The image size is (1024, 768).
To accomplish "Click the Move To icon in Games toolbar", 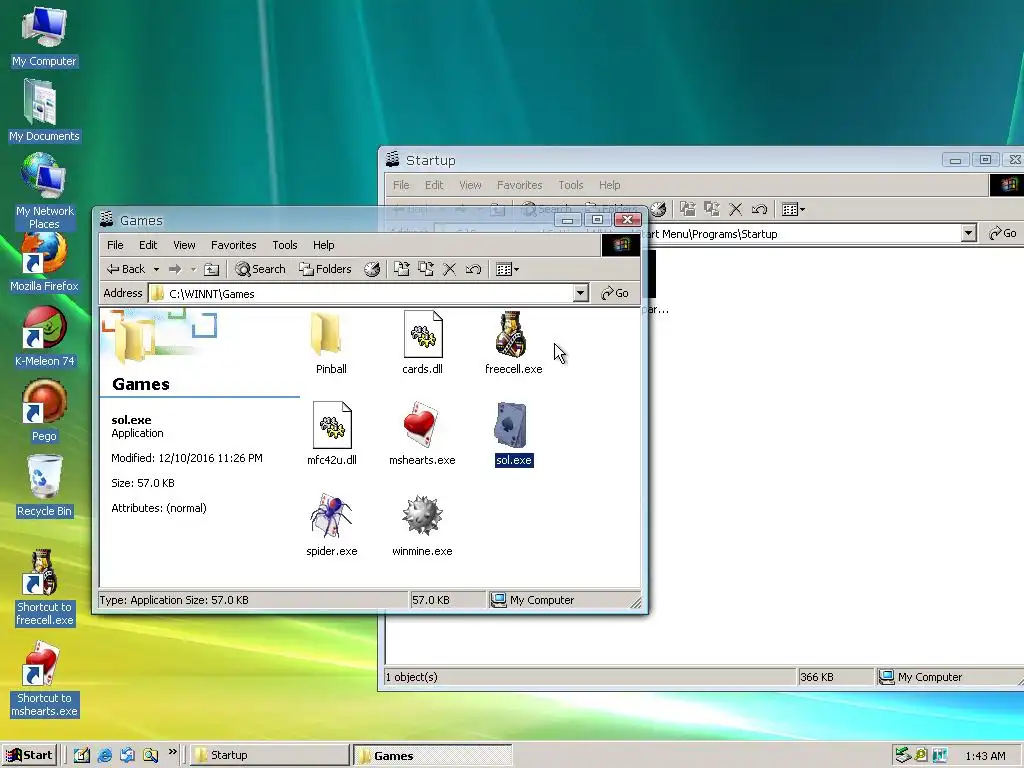I will point(402,269).
